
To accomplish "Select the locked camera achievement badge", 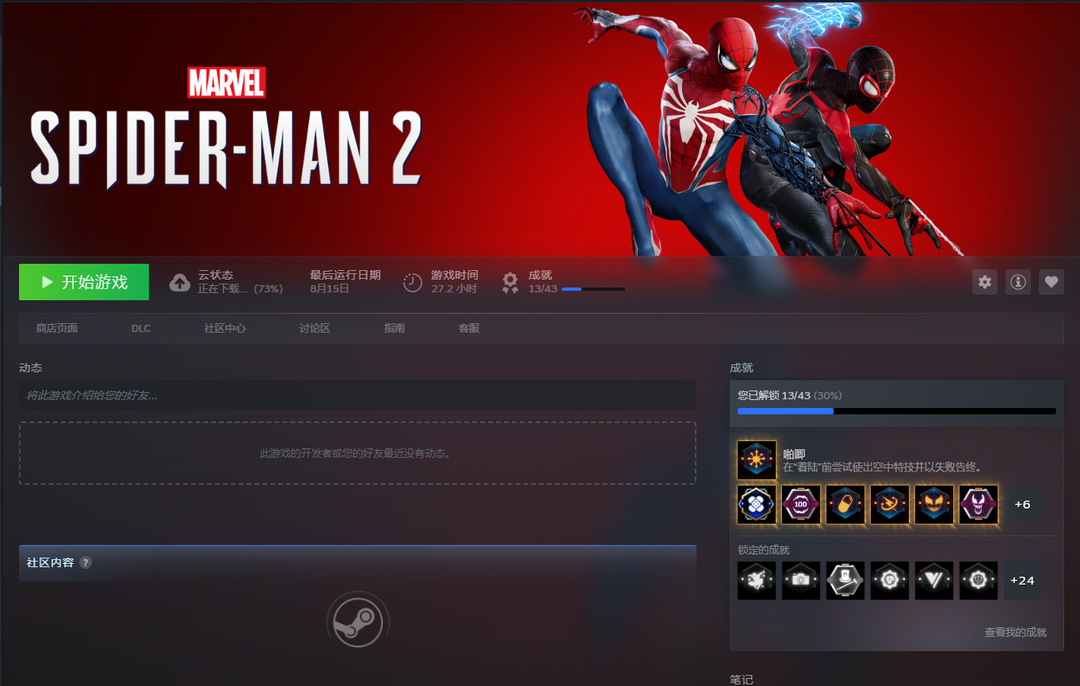I will point(800,581).
